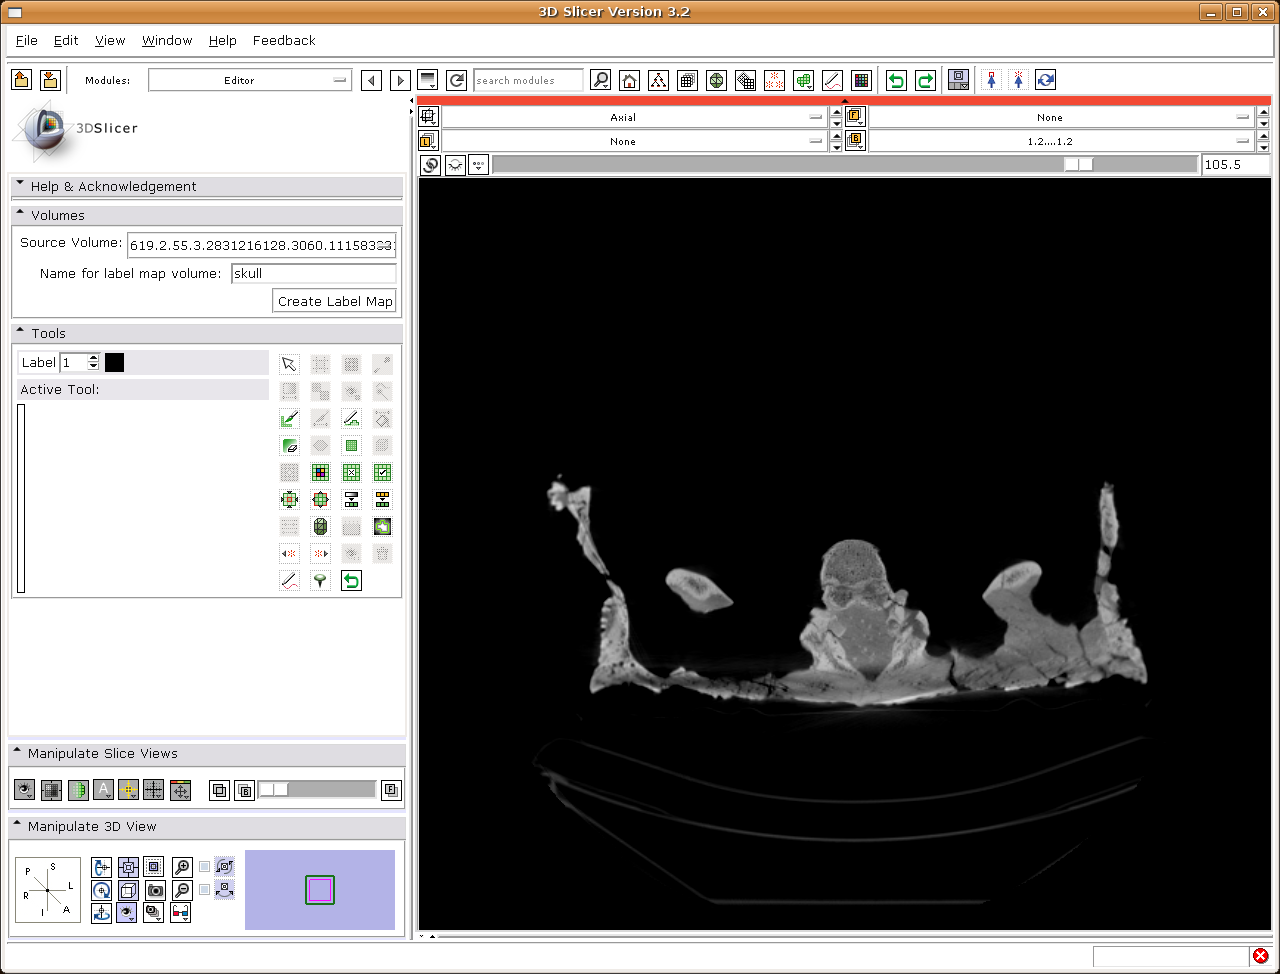Click the label map name field containing 'skull'
Image resolution: width=1280 pixels, height=974 pixels.
(x=314, y=273)
